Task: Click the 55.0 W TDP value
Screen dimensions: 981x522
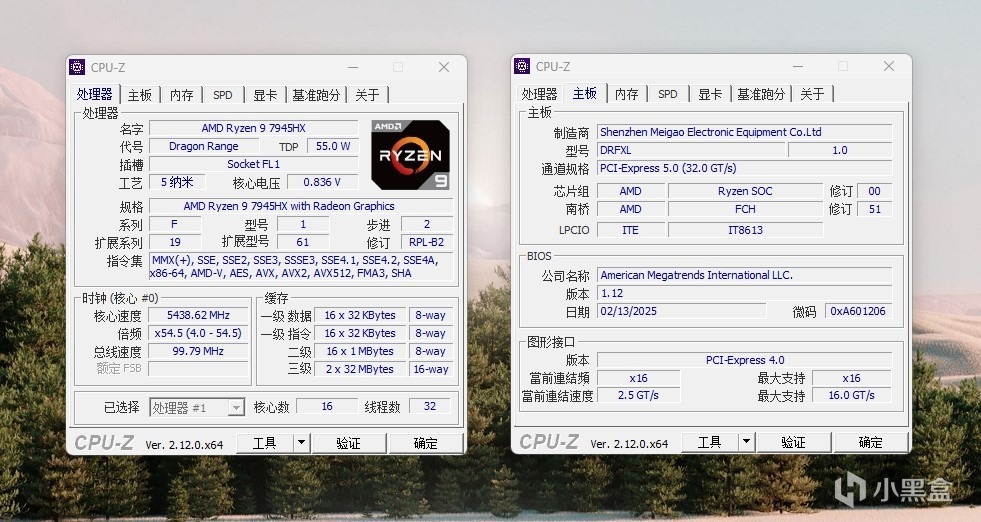Action: click(333, 146)
